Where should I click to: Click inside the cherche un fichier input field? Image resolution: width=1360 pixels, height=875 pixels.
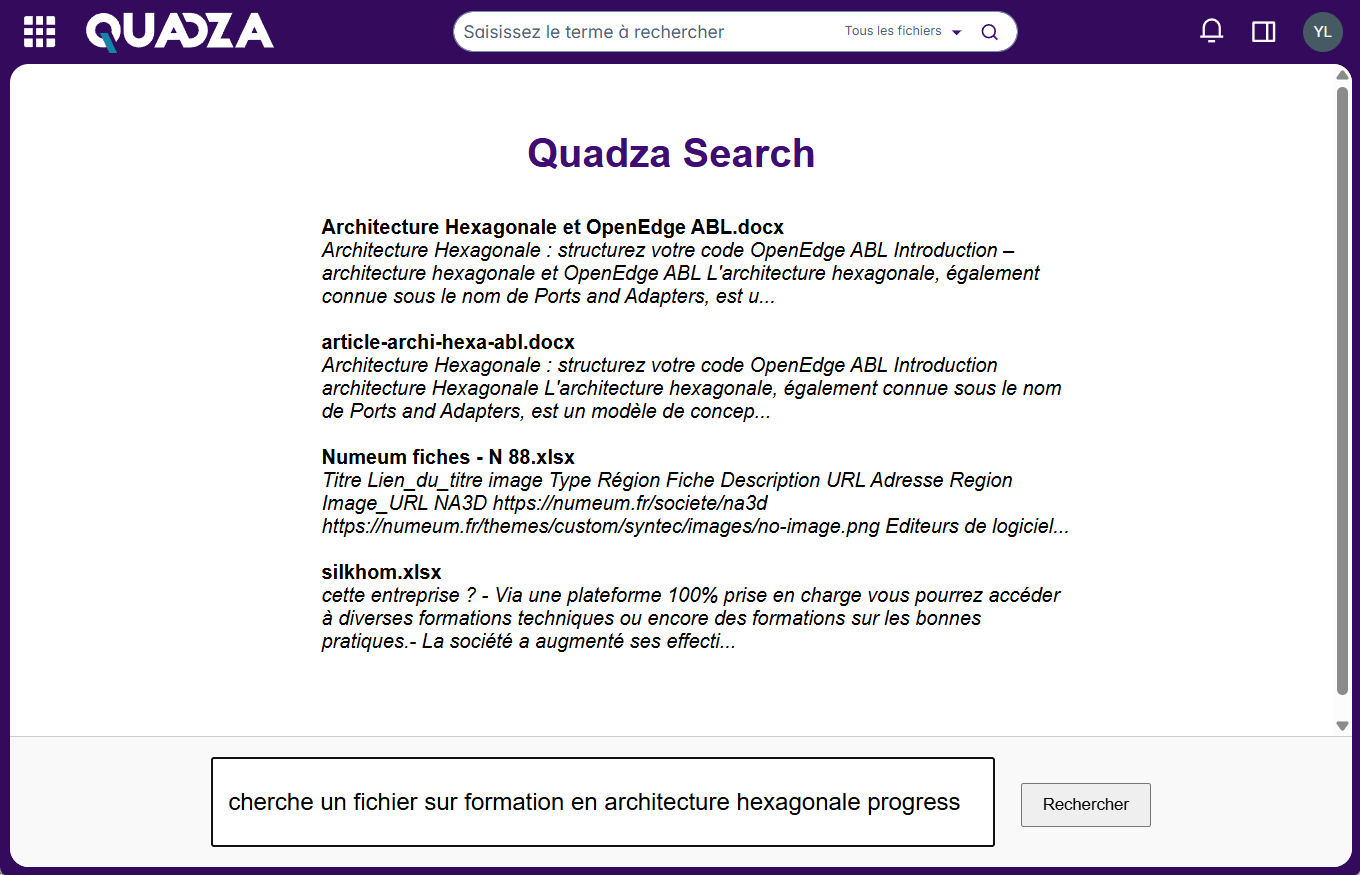(602, 801)
